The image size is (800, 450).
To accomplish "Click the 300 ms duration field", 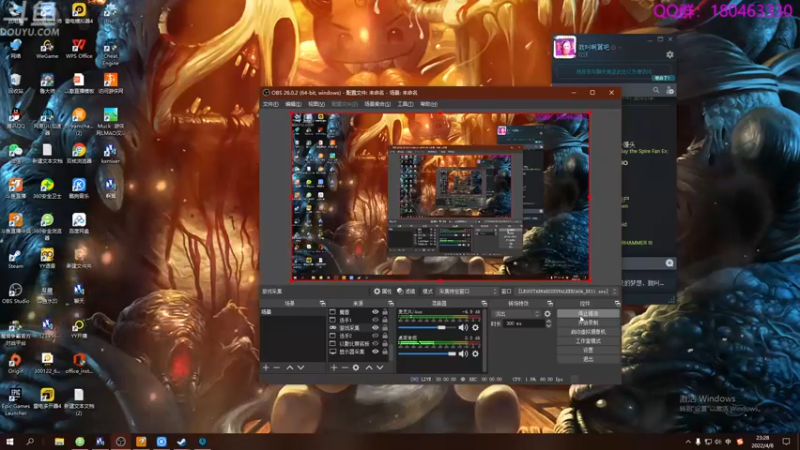I will [x=523, y=323].
